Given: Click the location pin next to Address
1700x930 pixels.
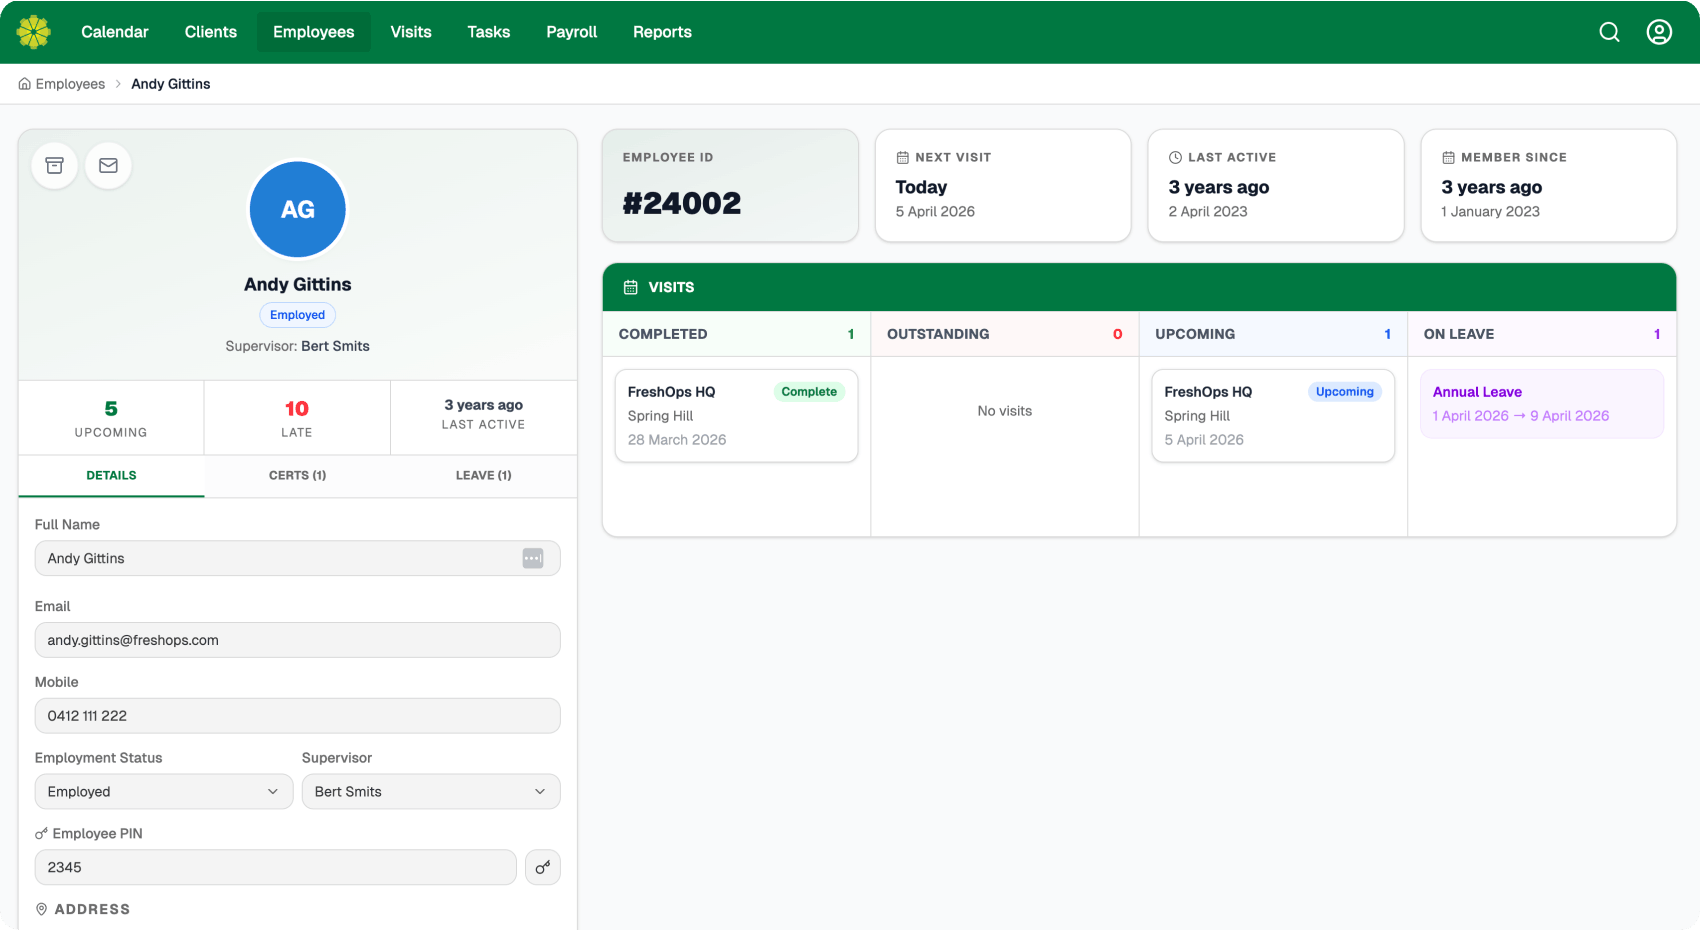Looking at the screenshot, I should pos(41,908).
